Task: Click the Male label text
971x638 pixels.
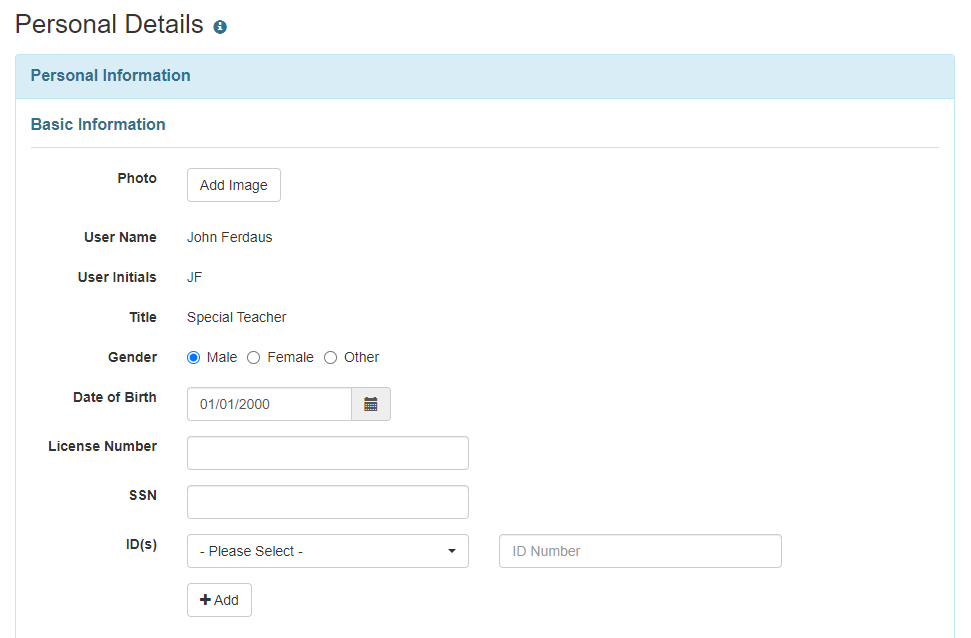Action: pyautogui.click(x=222, y=357)
